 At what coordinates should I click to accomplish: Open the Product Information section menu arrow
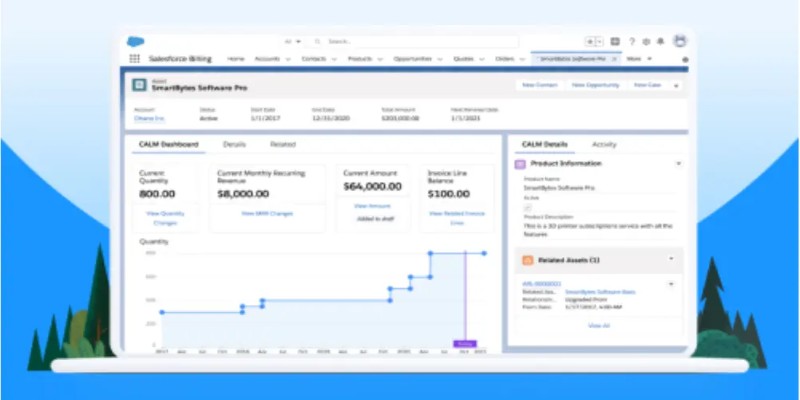(679, 164)
